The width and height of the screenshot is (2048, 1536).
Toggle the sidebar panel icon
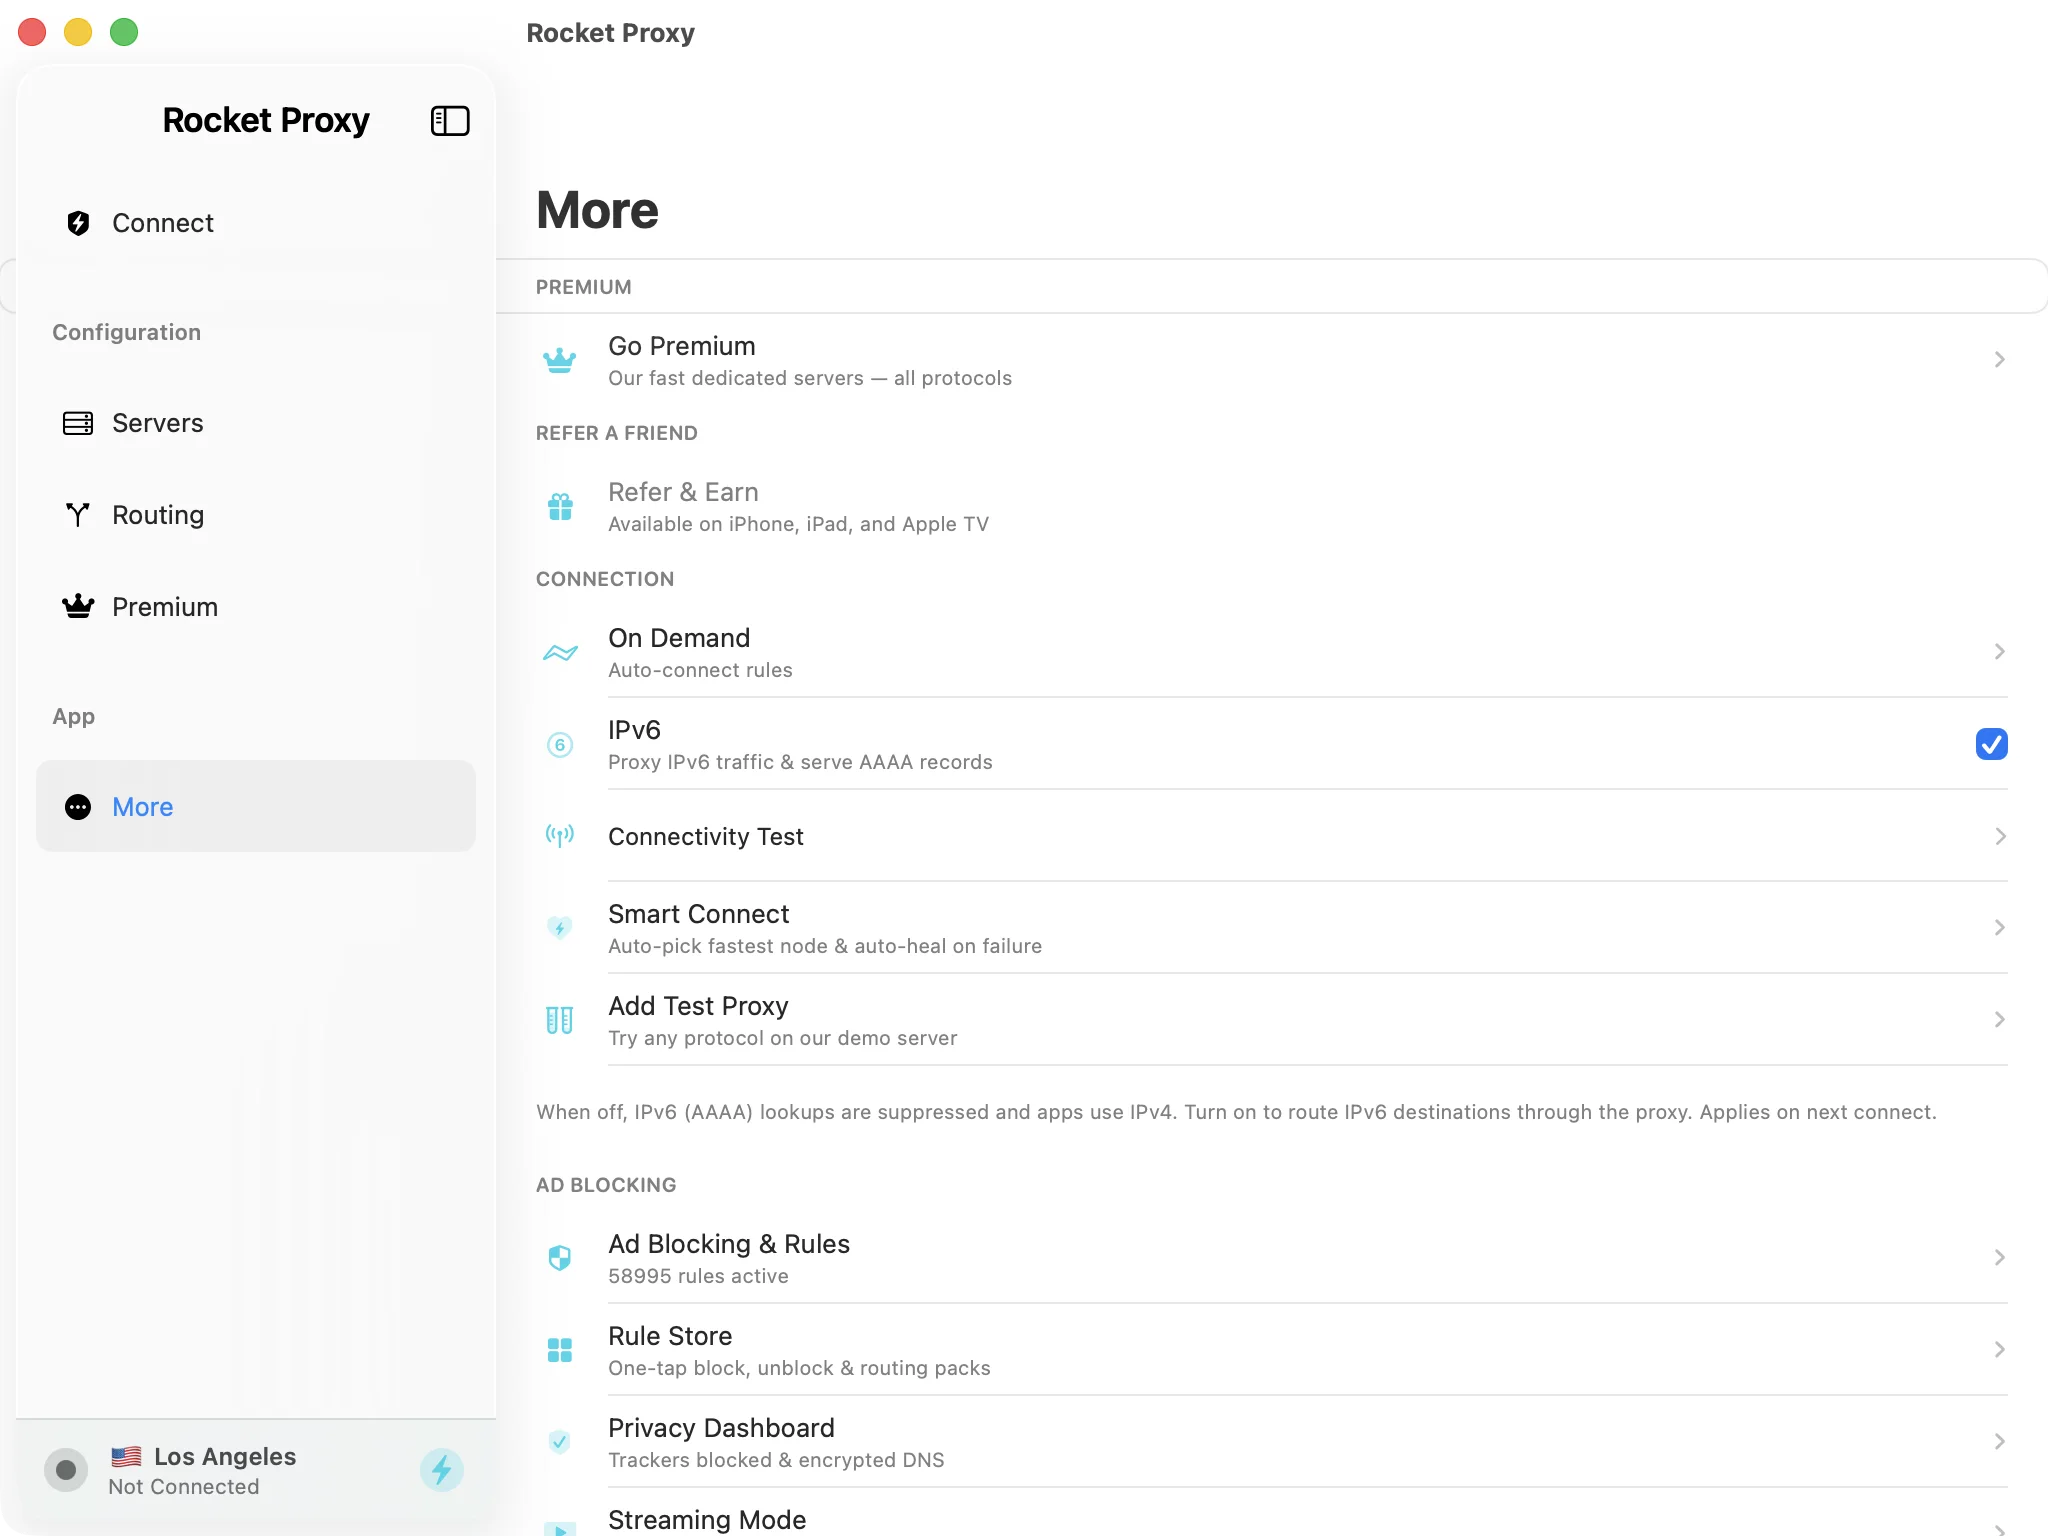(450, 121)
